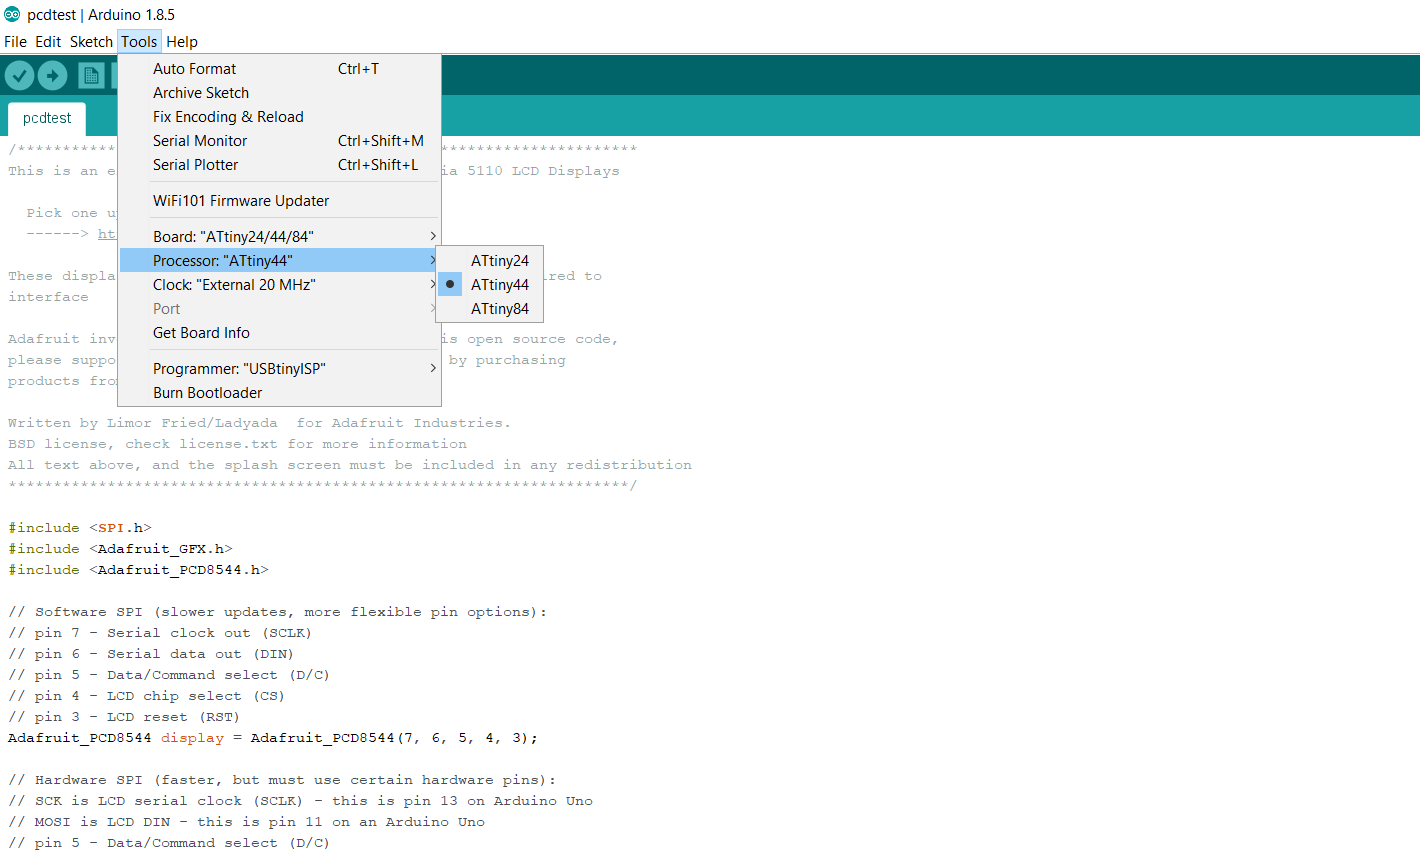Choose Get Board Info
The width and height of the screenshot is (1420, 855).
click(x=279, y=333)
